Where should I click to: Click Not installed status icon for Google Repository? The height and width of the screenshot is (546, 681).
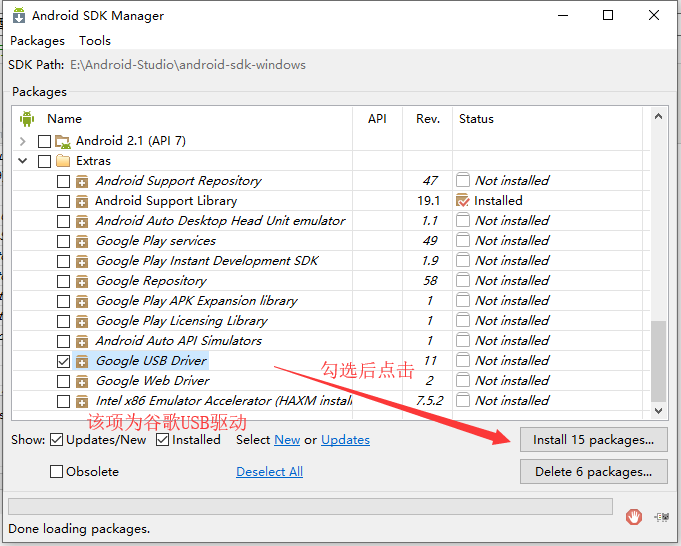click(463, 280)
